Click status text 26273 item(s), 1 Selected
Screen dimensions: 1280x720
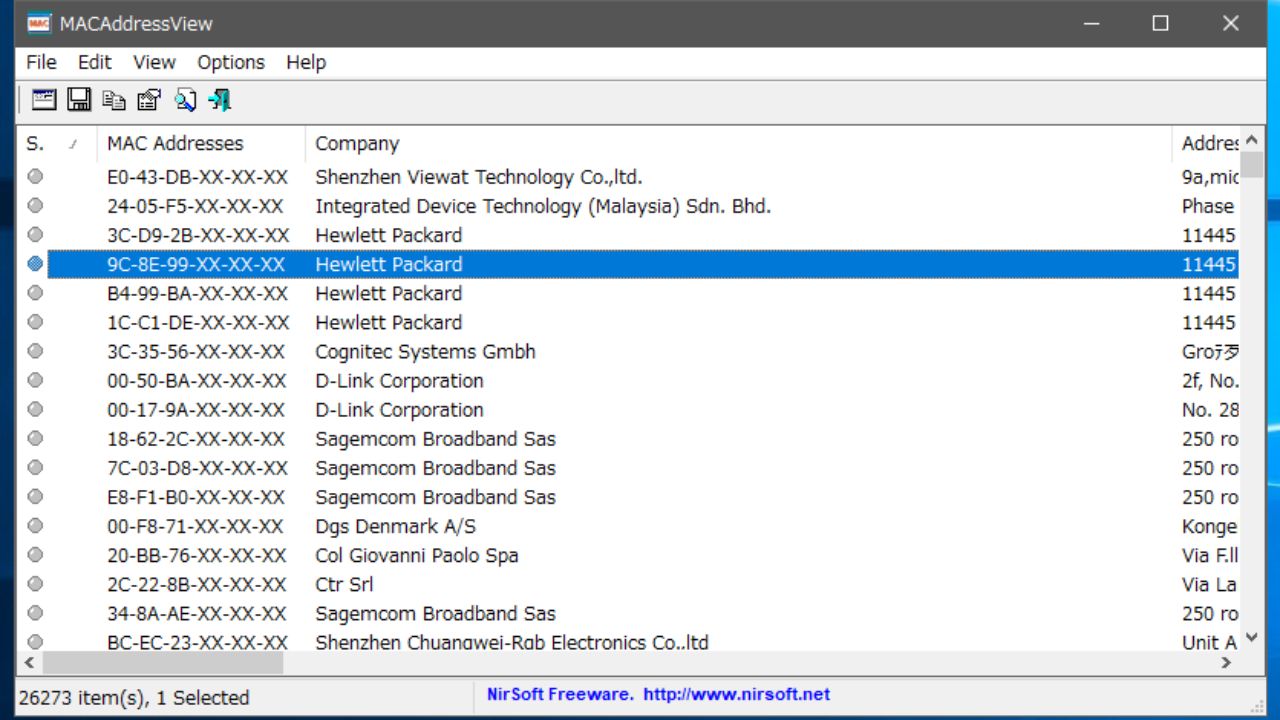click(134, 697)
